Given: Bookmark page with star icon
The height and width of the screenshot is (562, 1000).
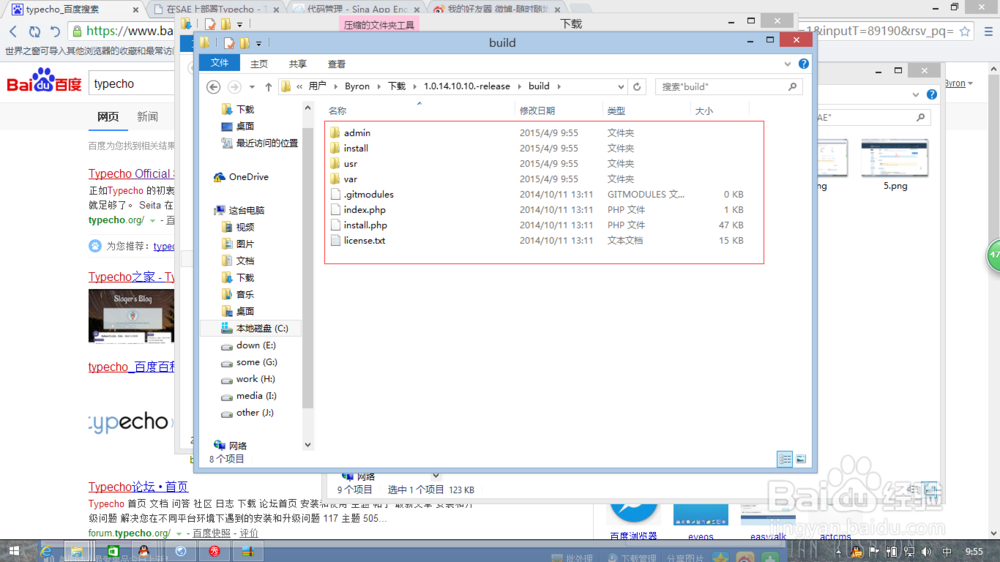Looking at the screenshot, I should 964,31.
